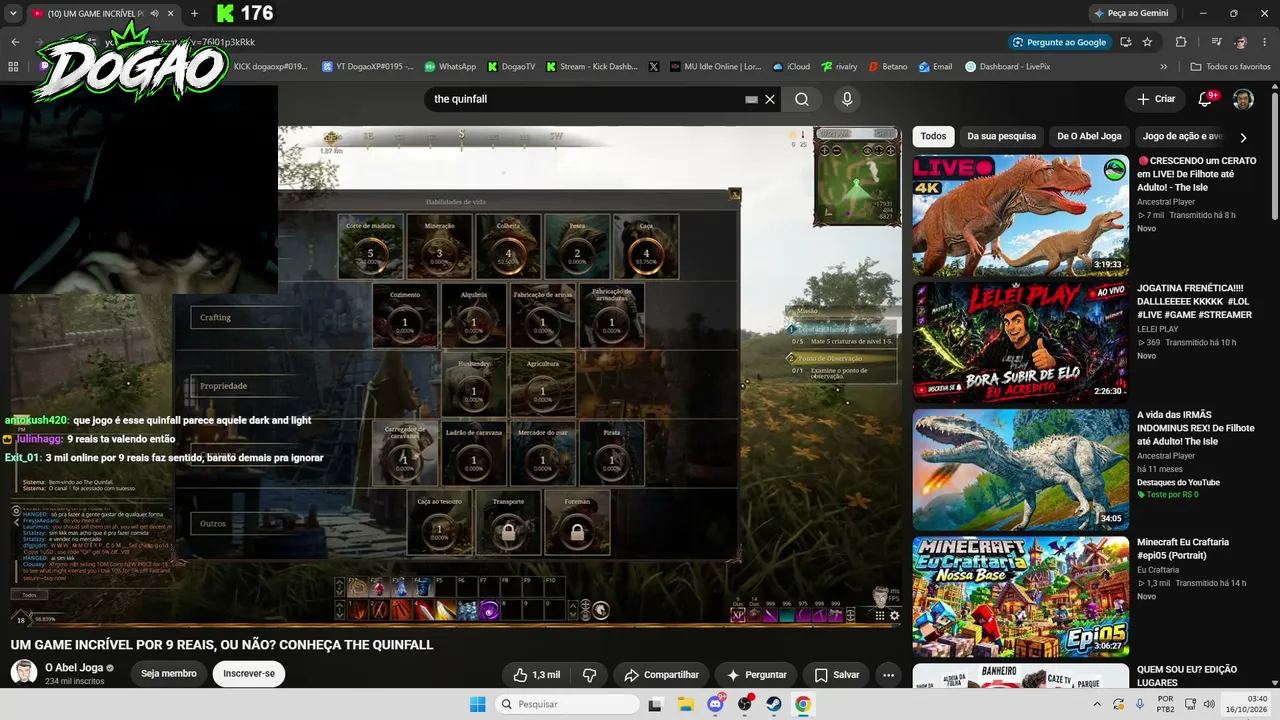This screenshot has width=1280, height=720.
Task: Click the "Seja membro" button
Action: click(x=168, y=674)
